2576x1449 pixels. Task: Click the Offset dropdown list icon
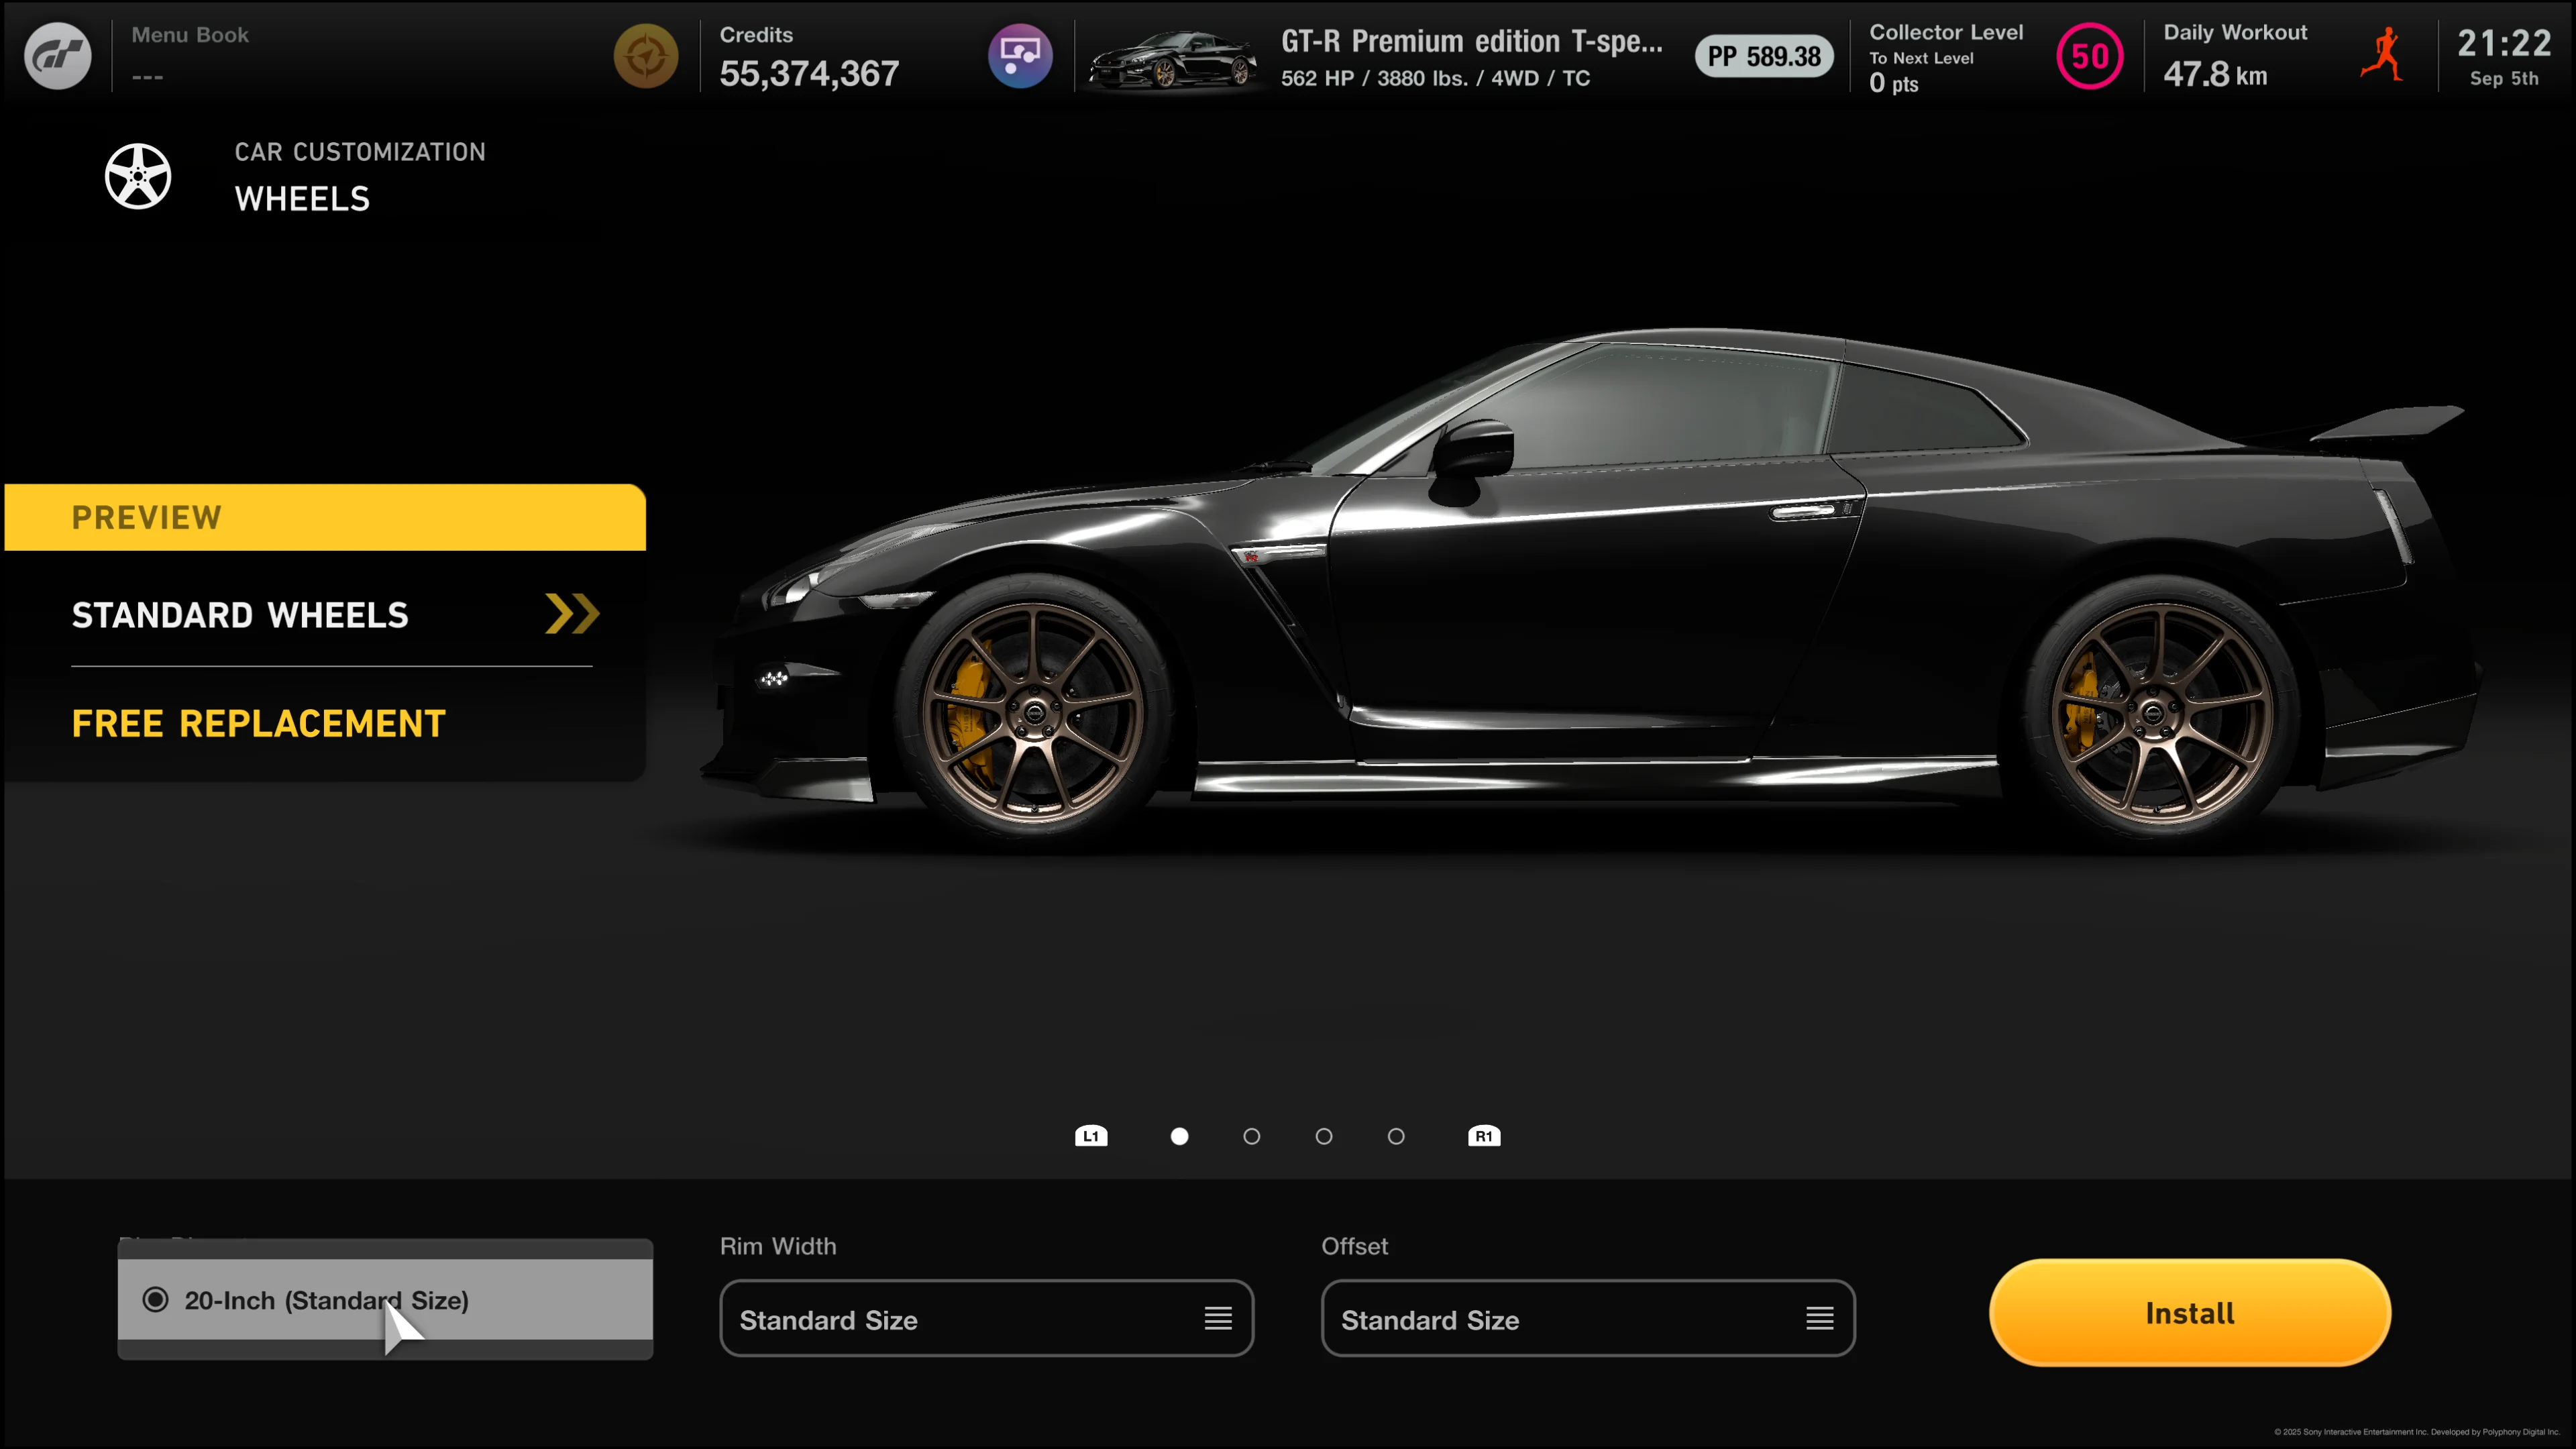coord(1820,1319)
